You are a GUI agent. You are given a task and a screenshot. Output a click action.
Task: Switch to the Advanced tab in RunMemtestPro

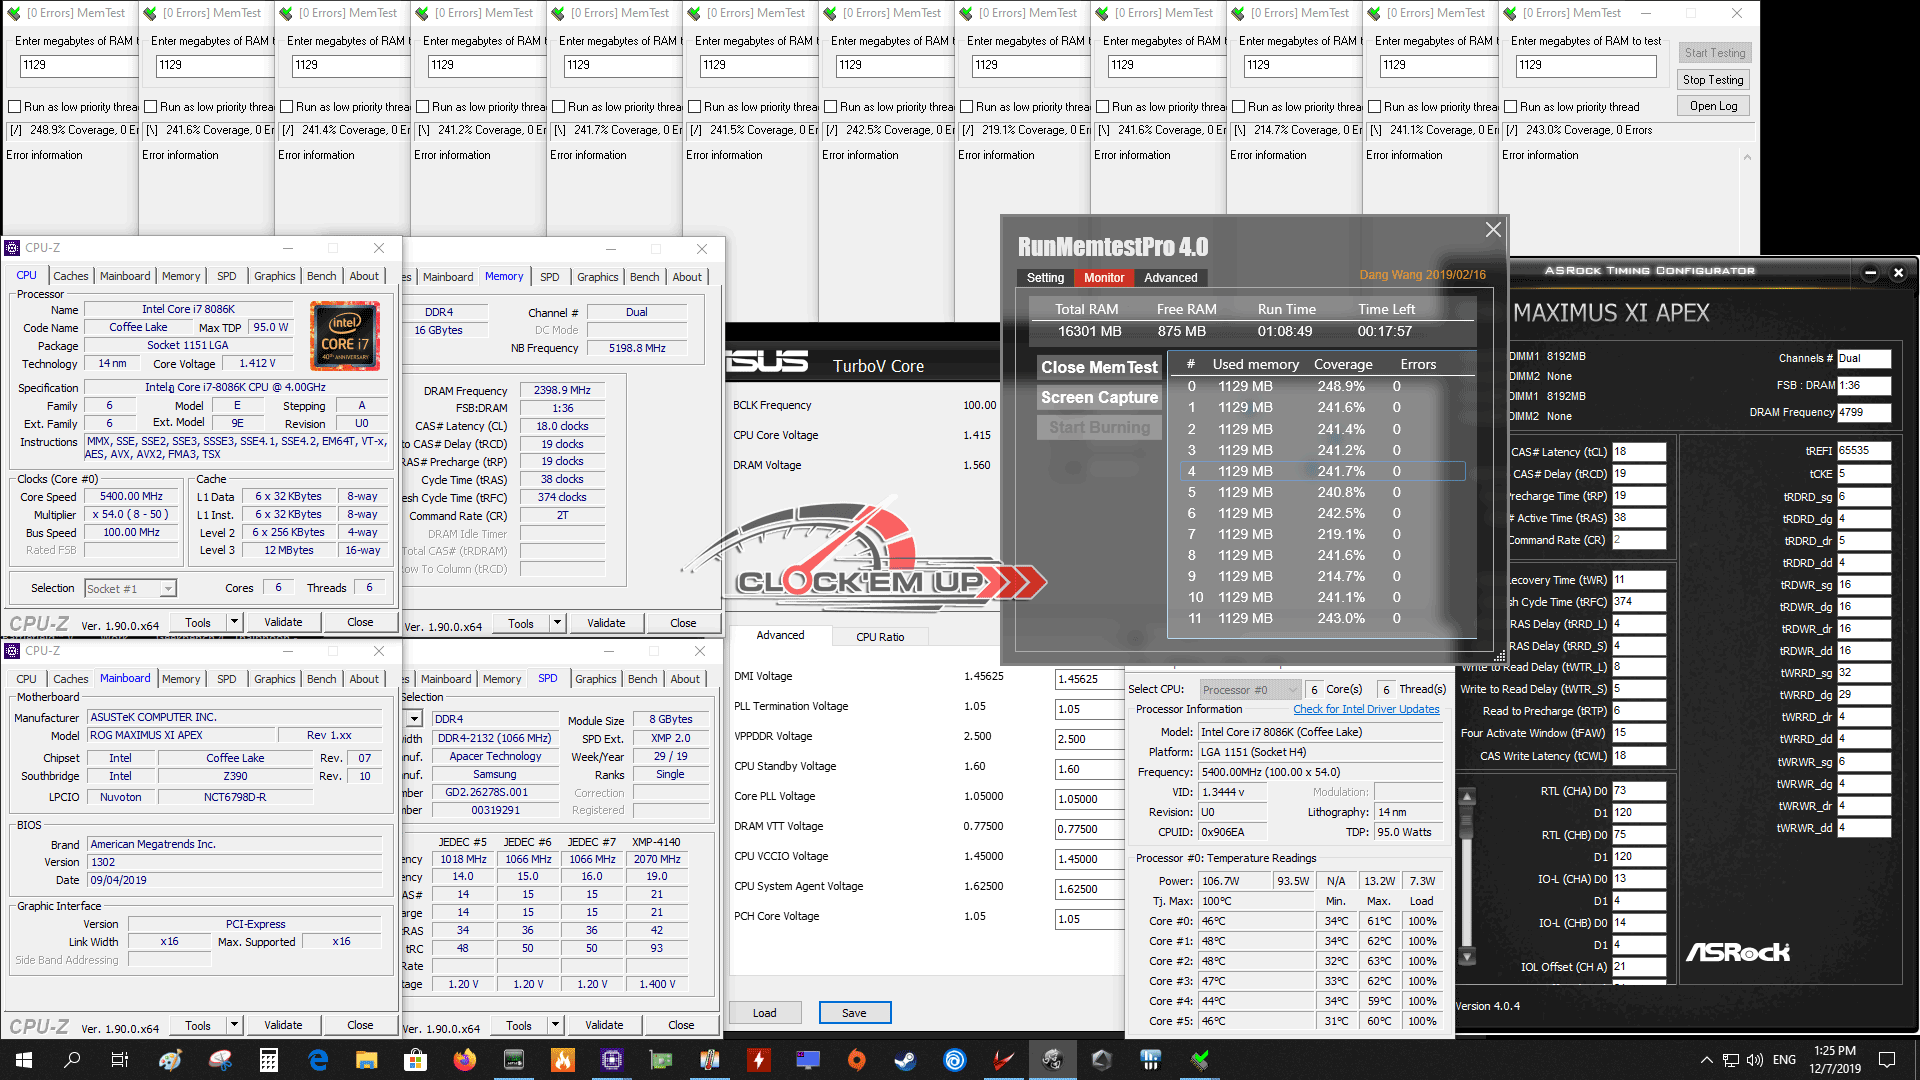point(1170,278)
